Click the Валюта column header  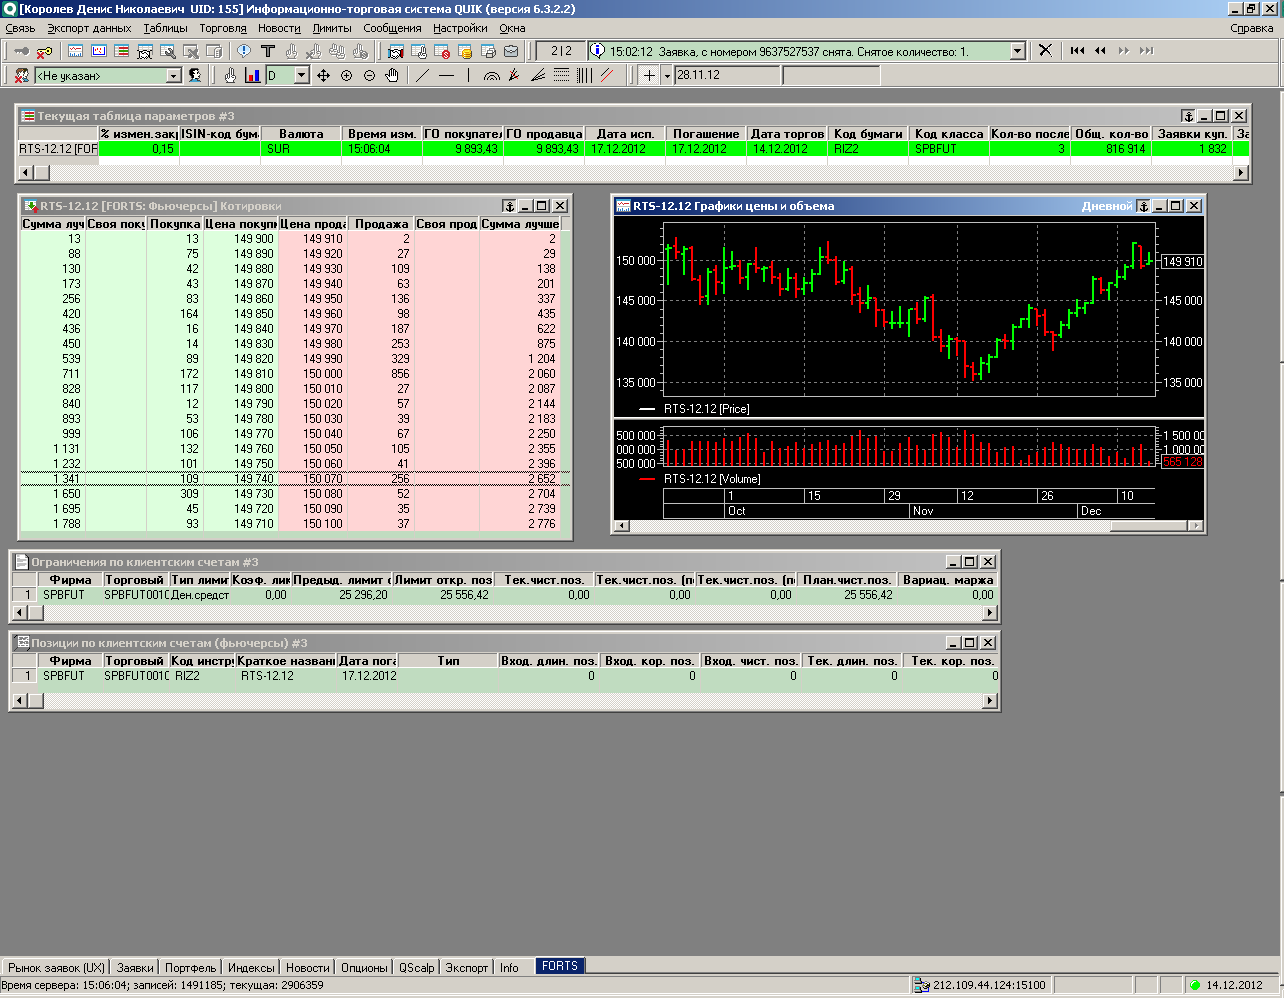tap(301, 134)
